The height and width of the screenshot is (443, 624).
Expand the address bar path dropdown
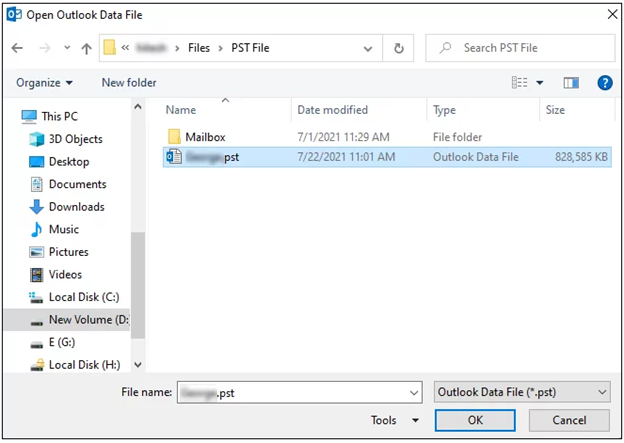tap(368, 49)
